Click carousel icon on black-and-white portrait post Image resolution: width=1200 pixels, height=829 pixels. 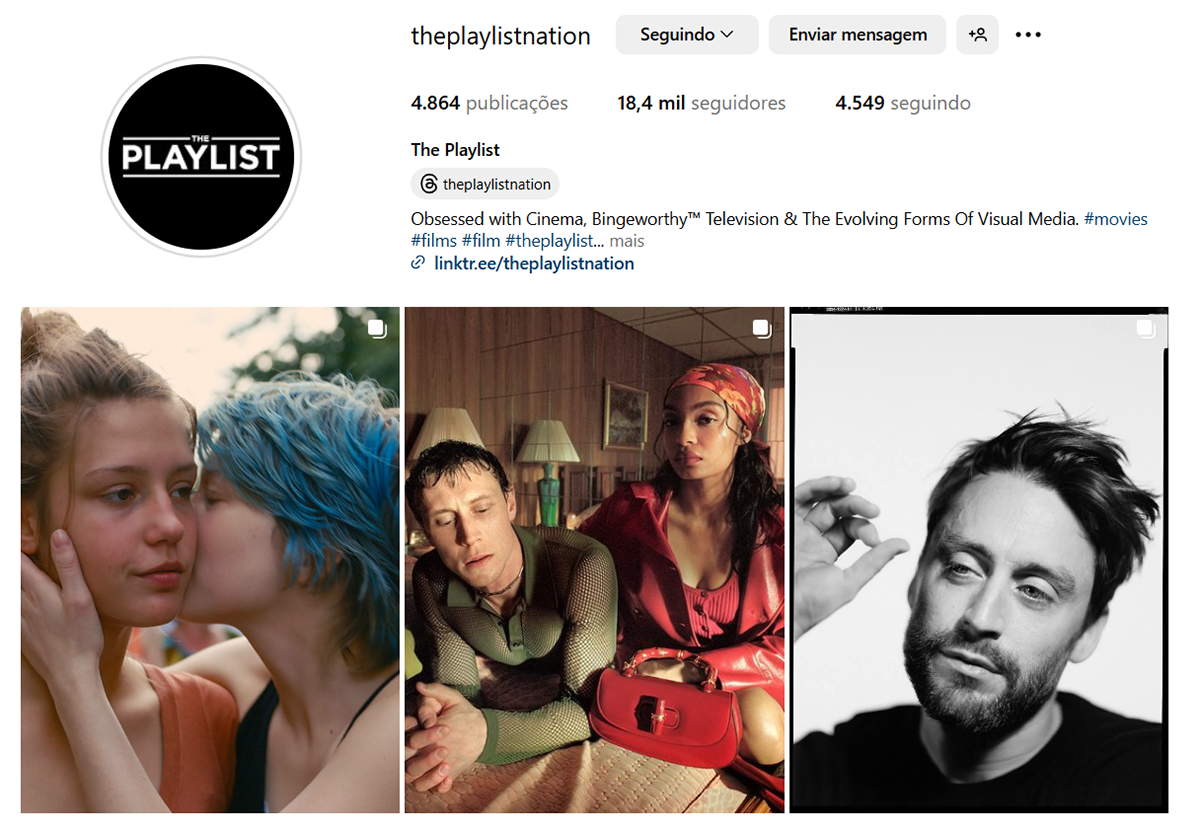point(1146,329)
